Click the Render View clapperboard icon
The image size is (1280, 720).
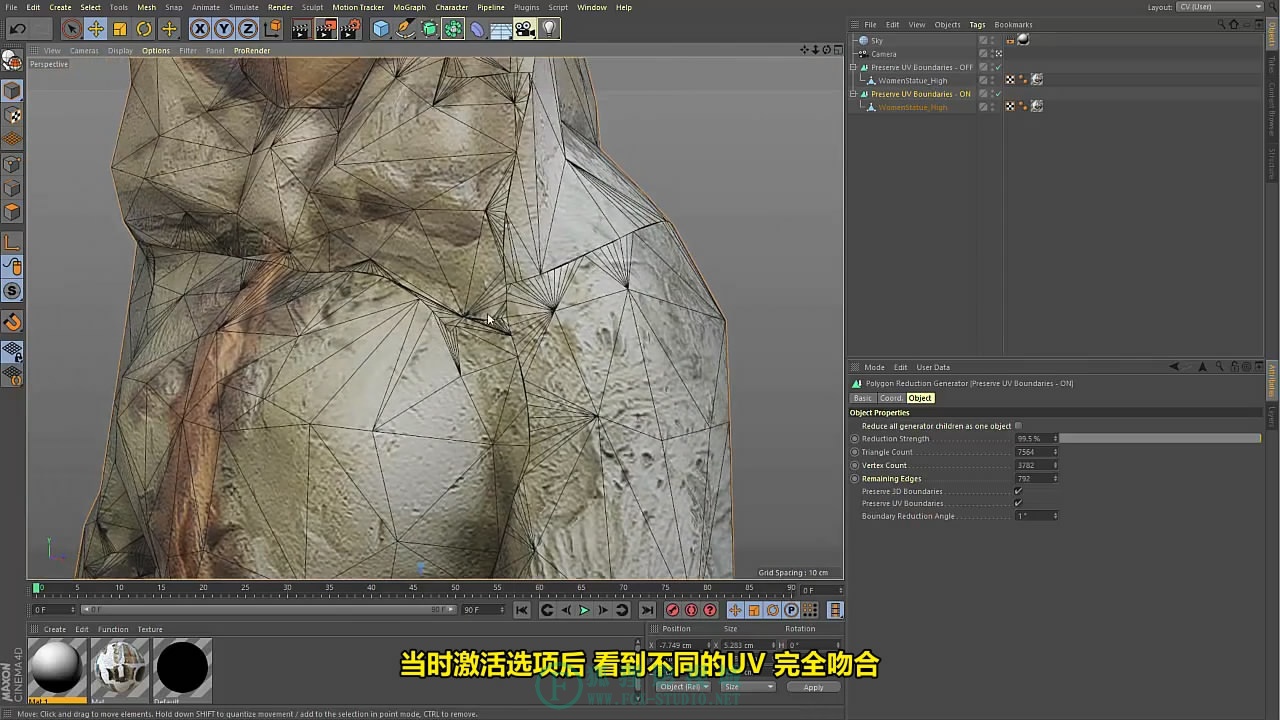point(301,29)
